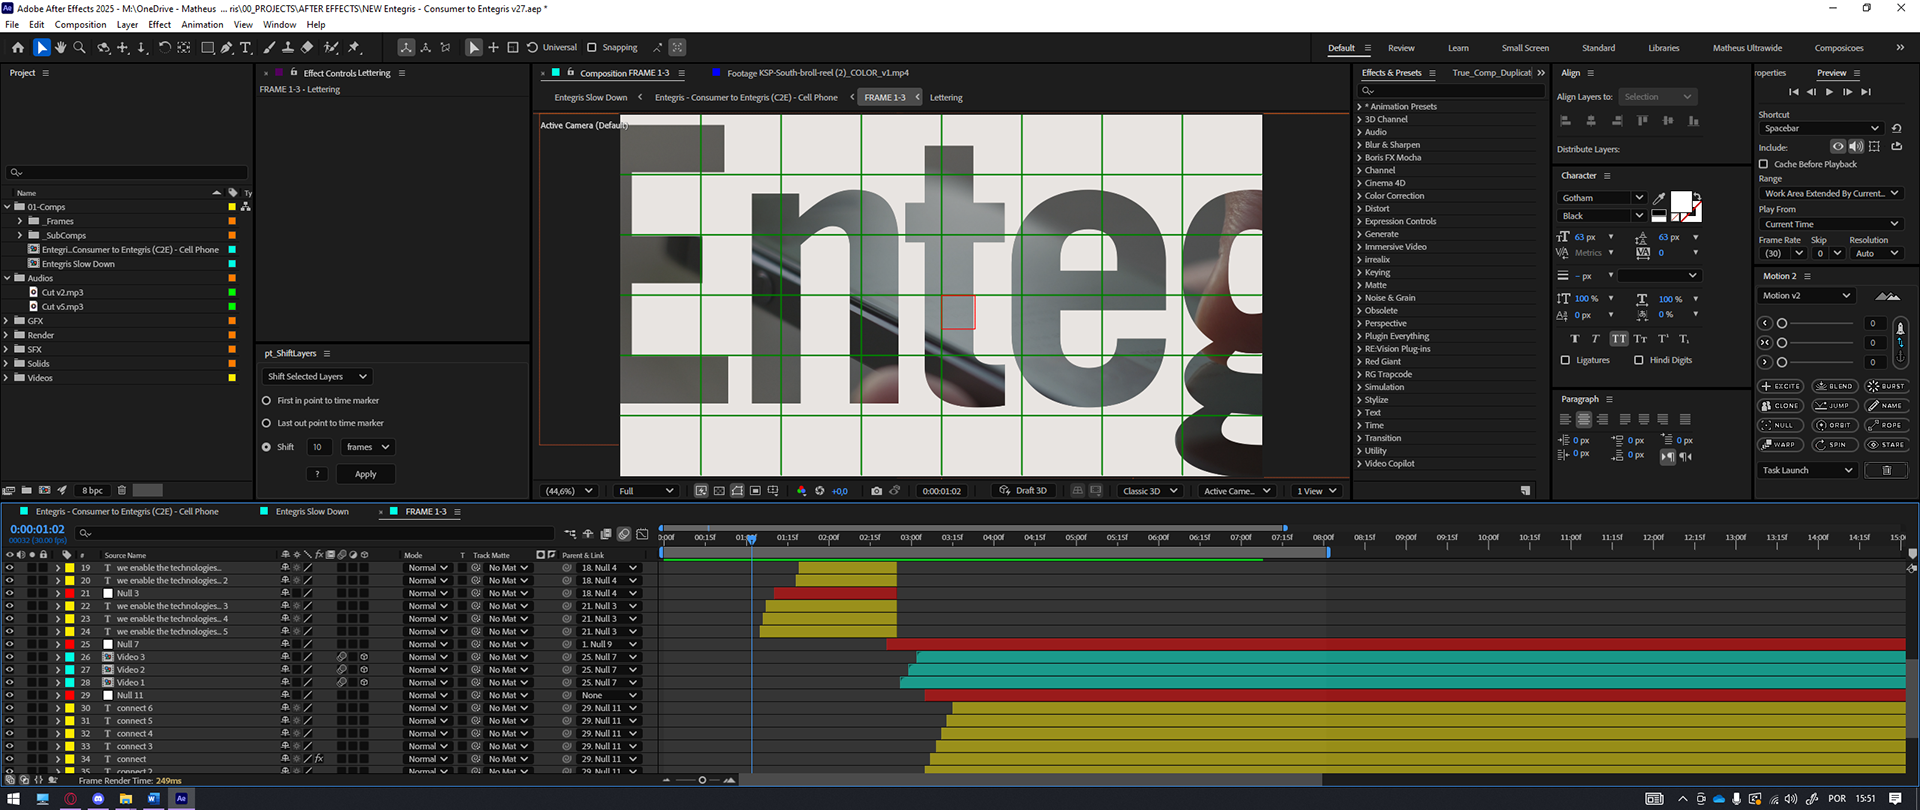The width and height of the screenshot is (1920, 810).
Task: Click the shift amount field showing 10
Action: click(x=317, y=447)
